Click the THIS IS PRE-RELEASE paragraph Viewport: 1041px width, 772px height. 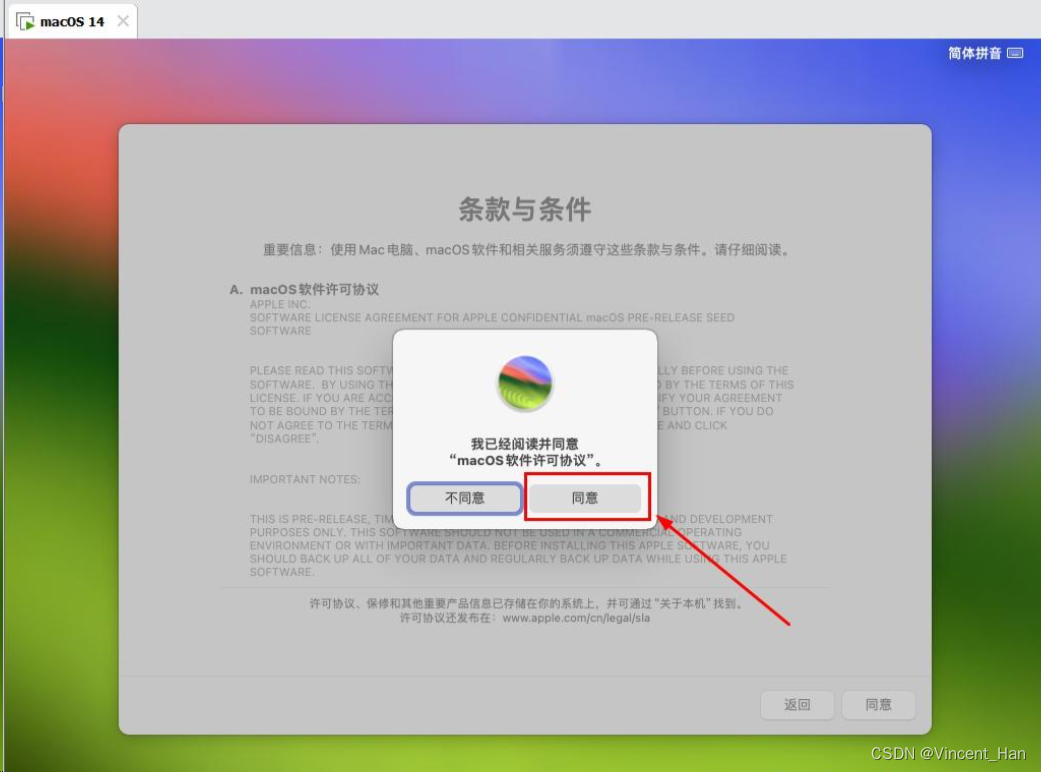(x=518, y=545)
